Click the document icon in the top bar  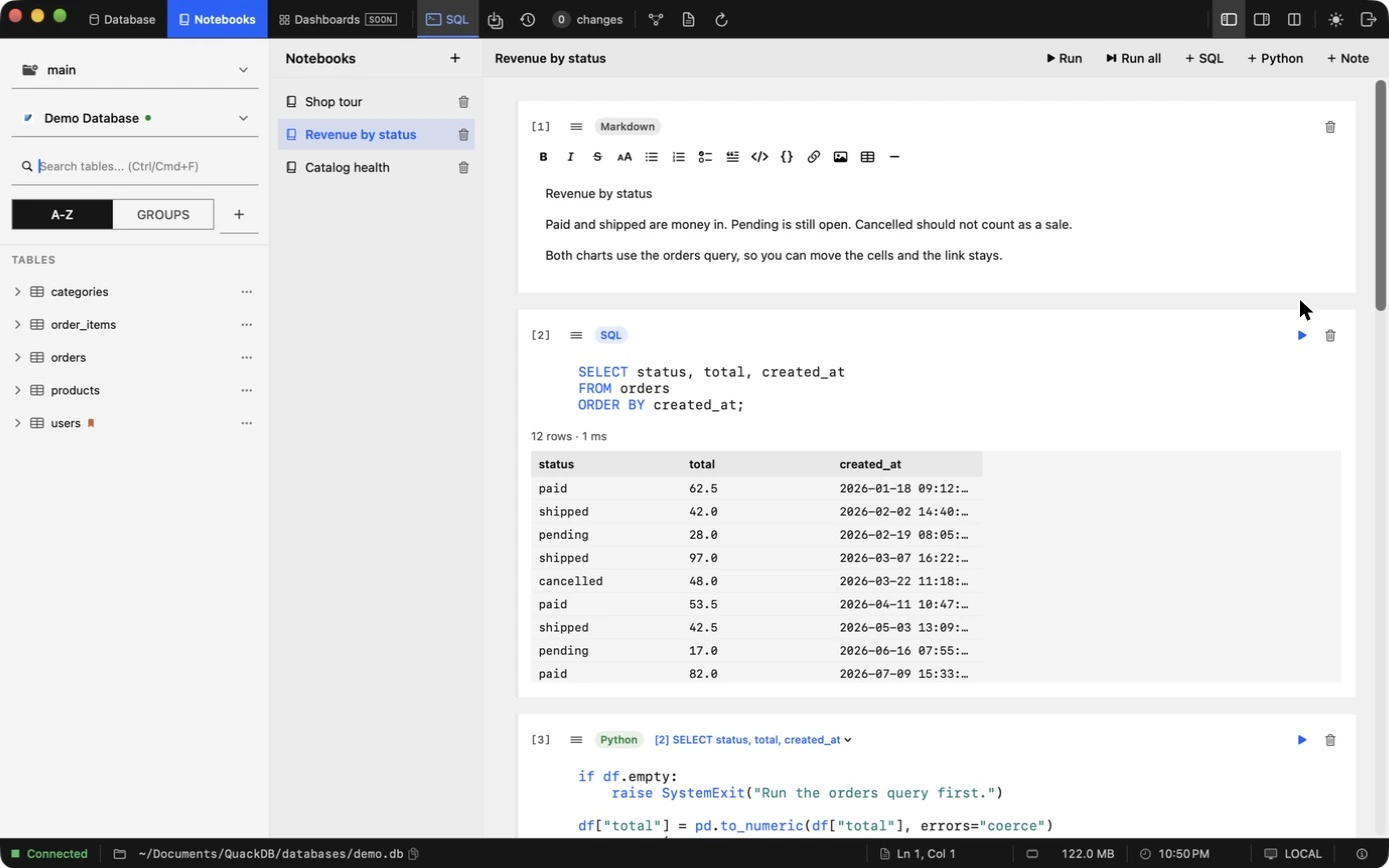(688, 19)
